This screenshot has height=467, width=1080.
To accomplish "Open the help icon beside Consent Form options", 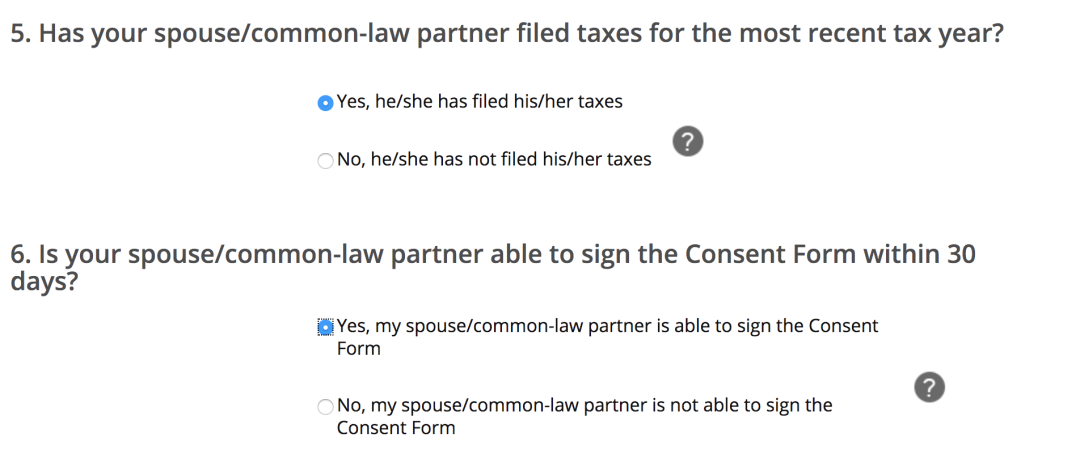I will coord(929,387).
